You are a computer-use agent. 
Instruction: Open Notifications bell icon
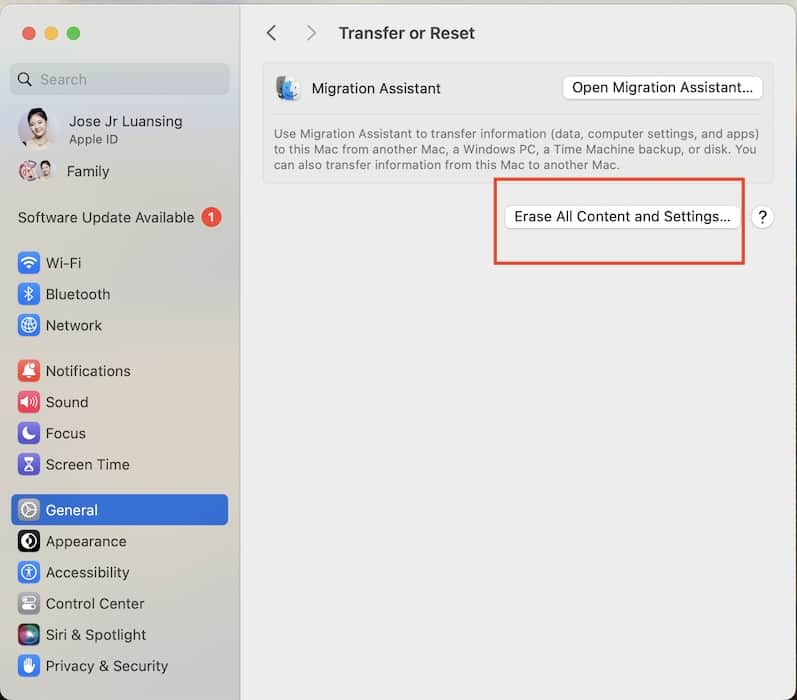[x=29, y=371]
